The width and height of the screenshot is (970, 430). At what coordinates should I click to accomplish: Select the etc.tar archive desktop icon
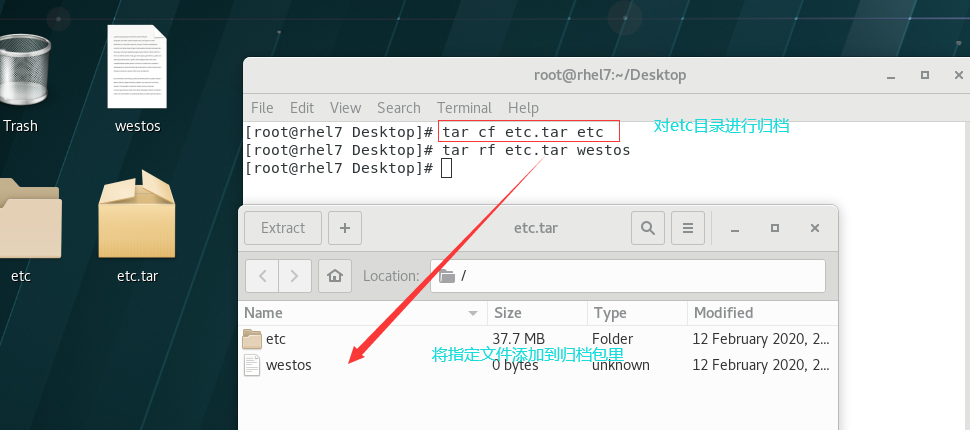tap(137, 228)
